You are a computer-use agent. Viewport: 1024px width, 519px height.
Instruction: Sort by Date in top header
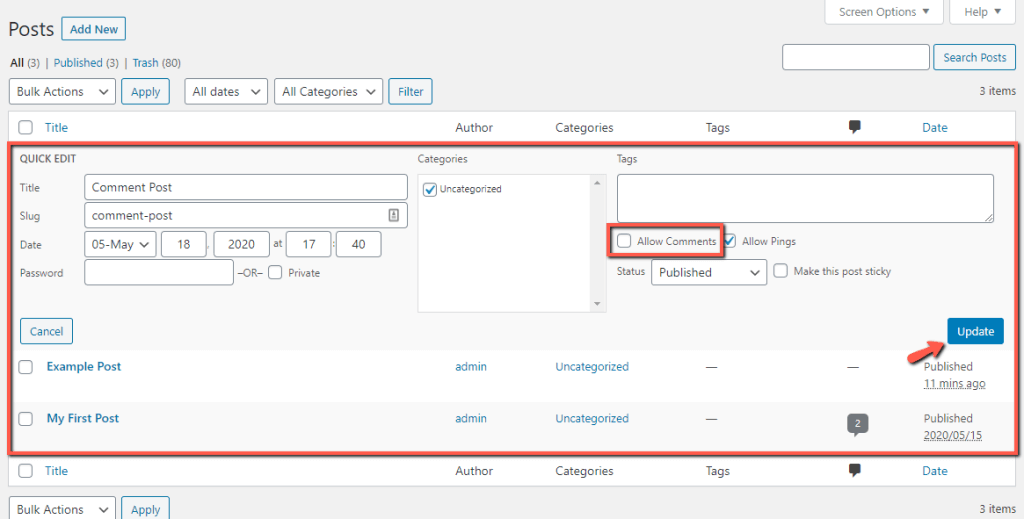click(x=935, y=127)
